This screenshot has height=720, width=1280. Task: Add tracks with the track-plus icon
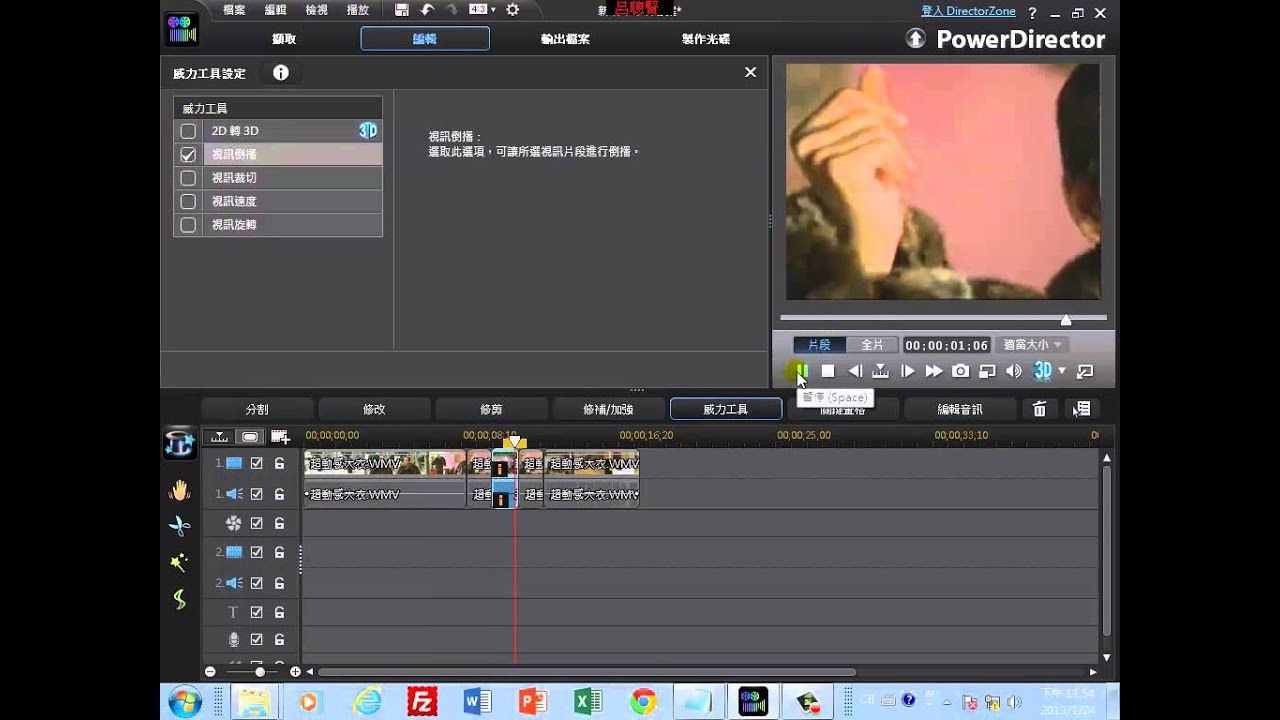click(x=279, y=436)
